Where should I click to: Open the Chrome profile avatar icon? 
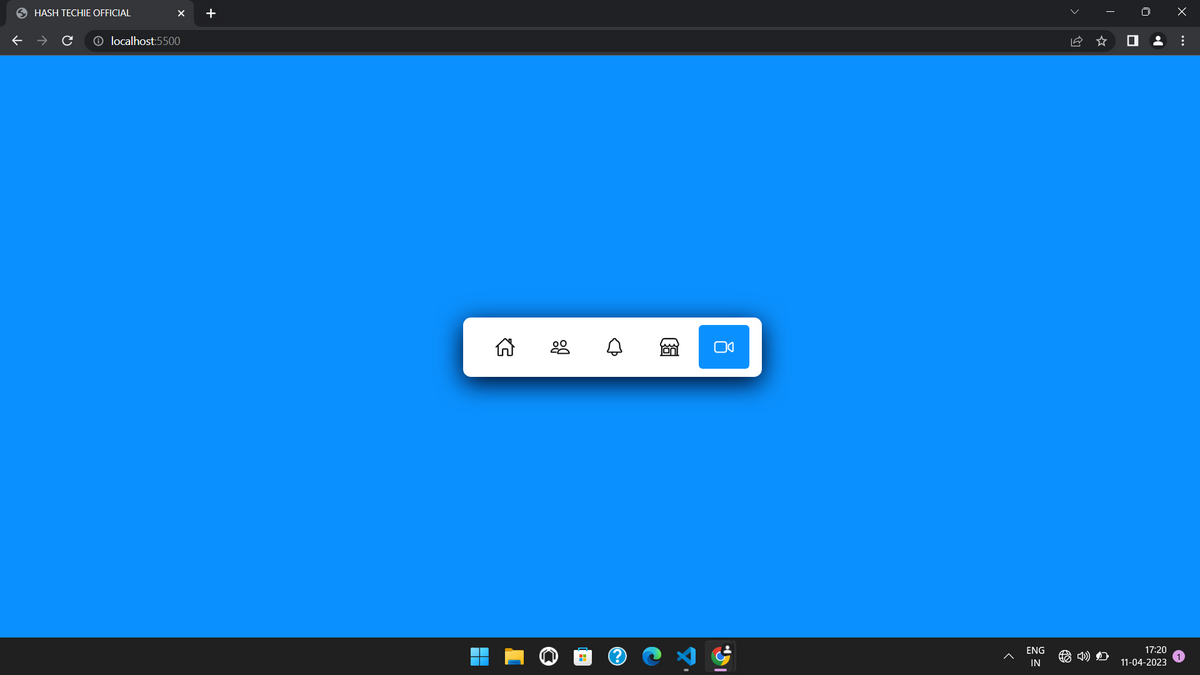click(1157, 42)
